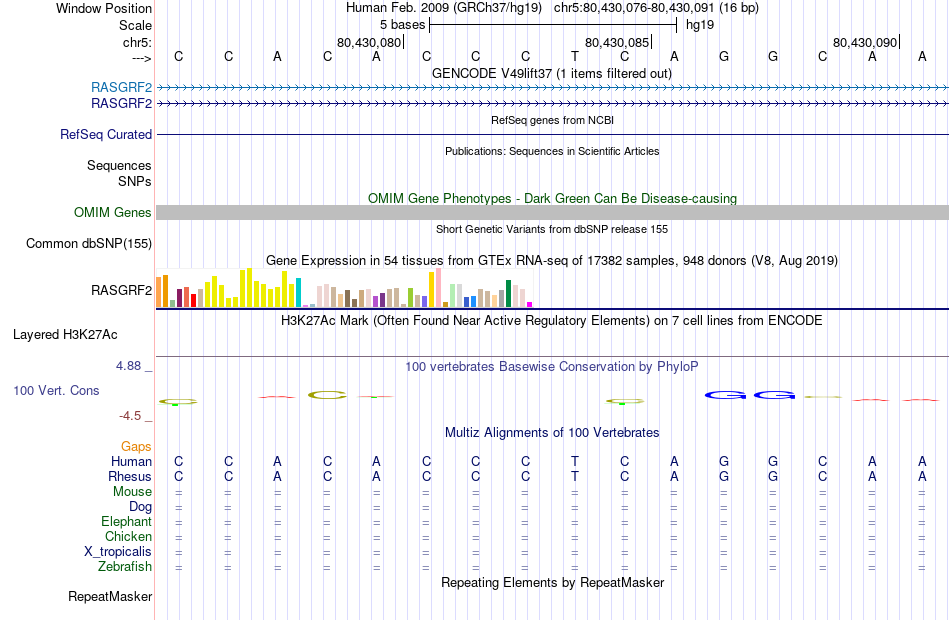Click the large olive C in PhyloP track

(x=327, y=396)
